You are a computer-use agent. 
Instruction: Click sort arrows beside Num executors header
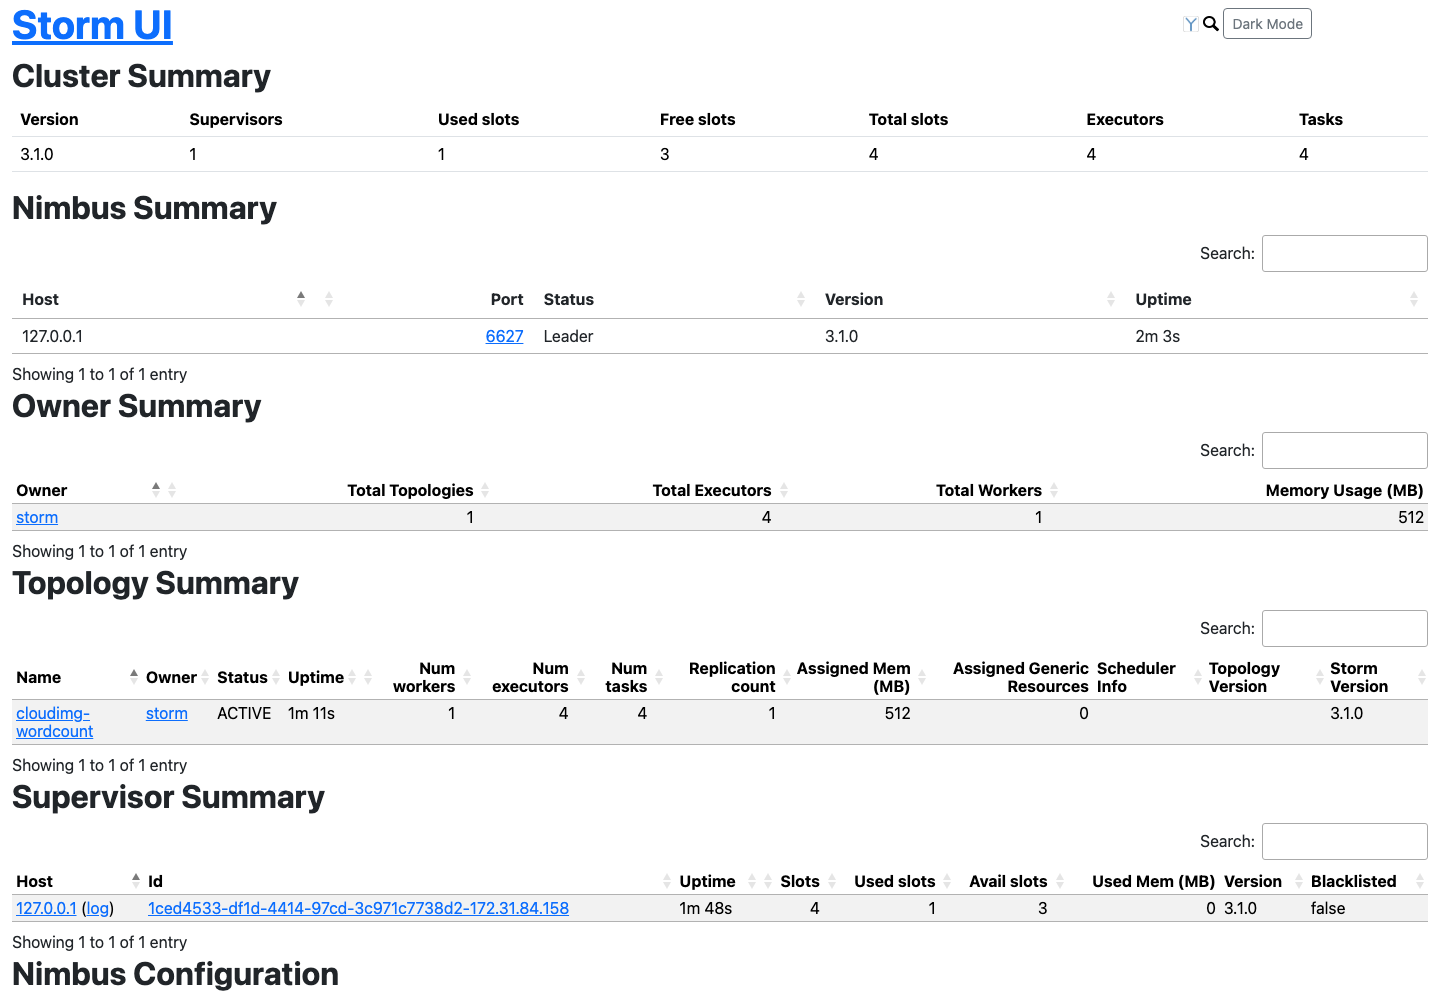tap(581, 677)
